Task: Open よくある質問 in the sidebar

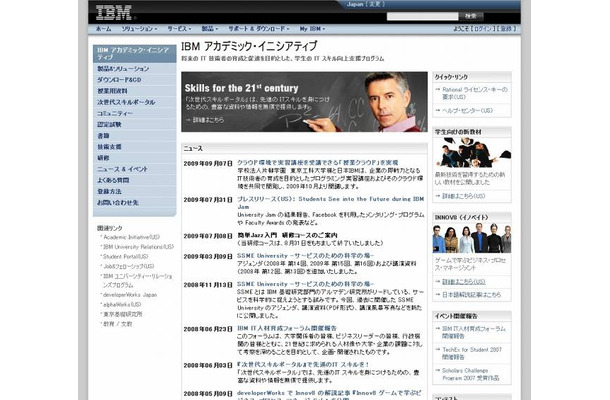Action: pyautogui.click(x=113, y=180)
